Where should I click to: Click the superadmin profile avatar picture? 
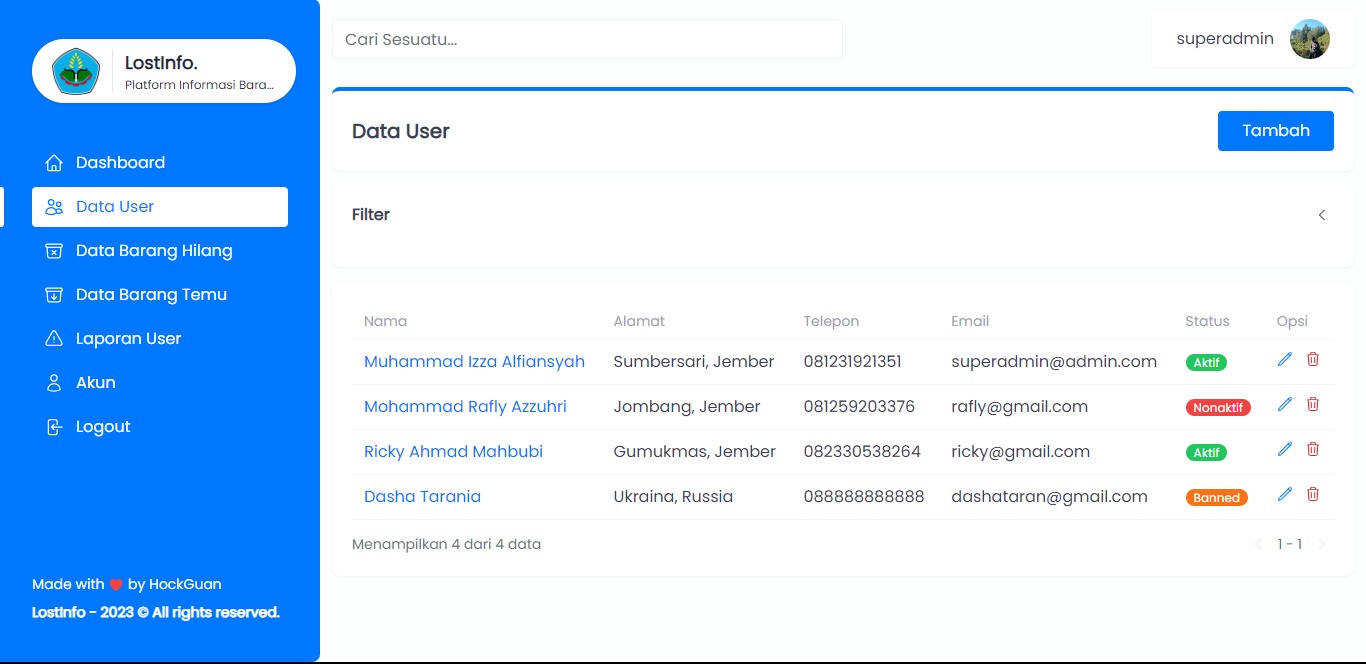(1309, 39)
